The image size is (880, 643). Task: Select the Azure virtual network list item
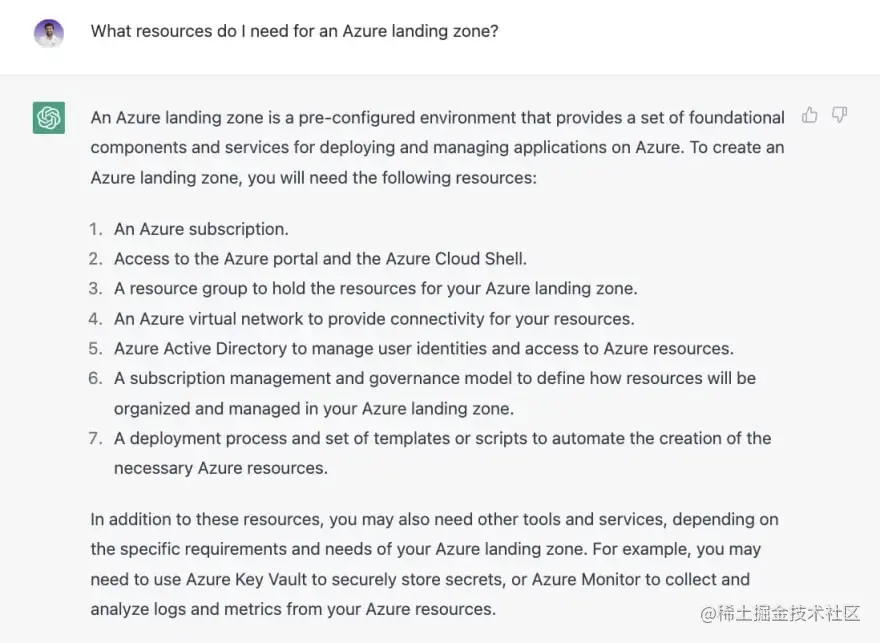[x=374, y=319]
